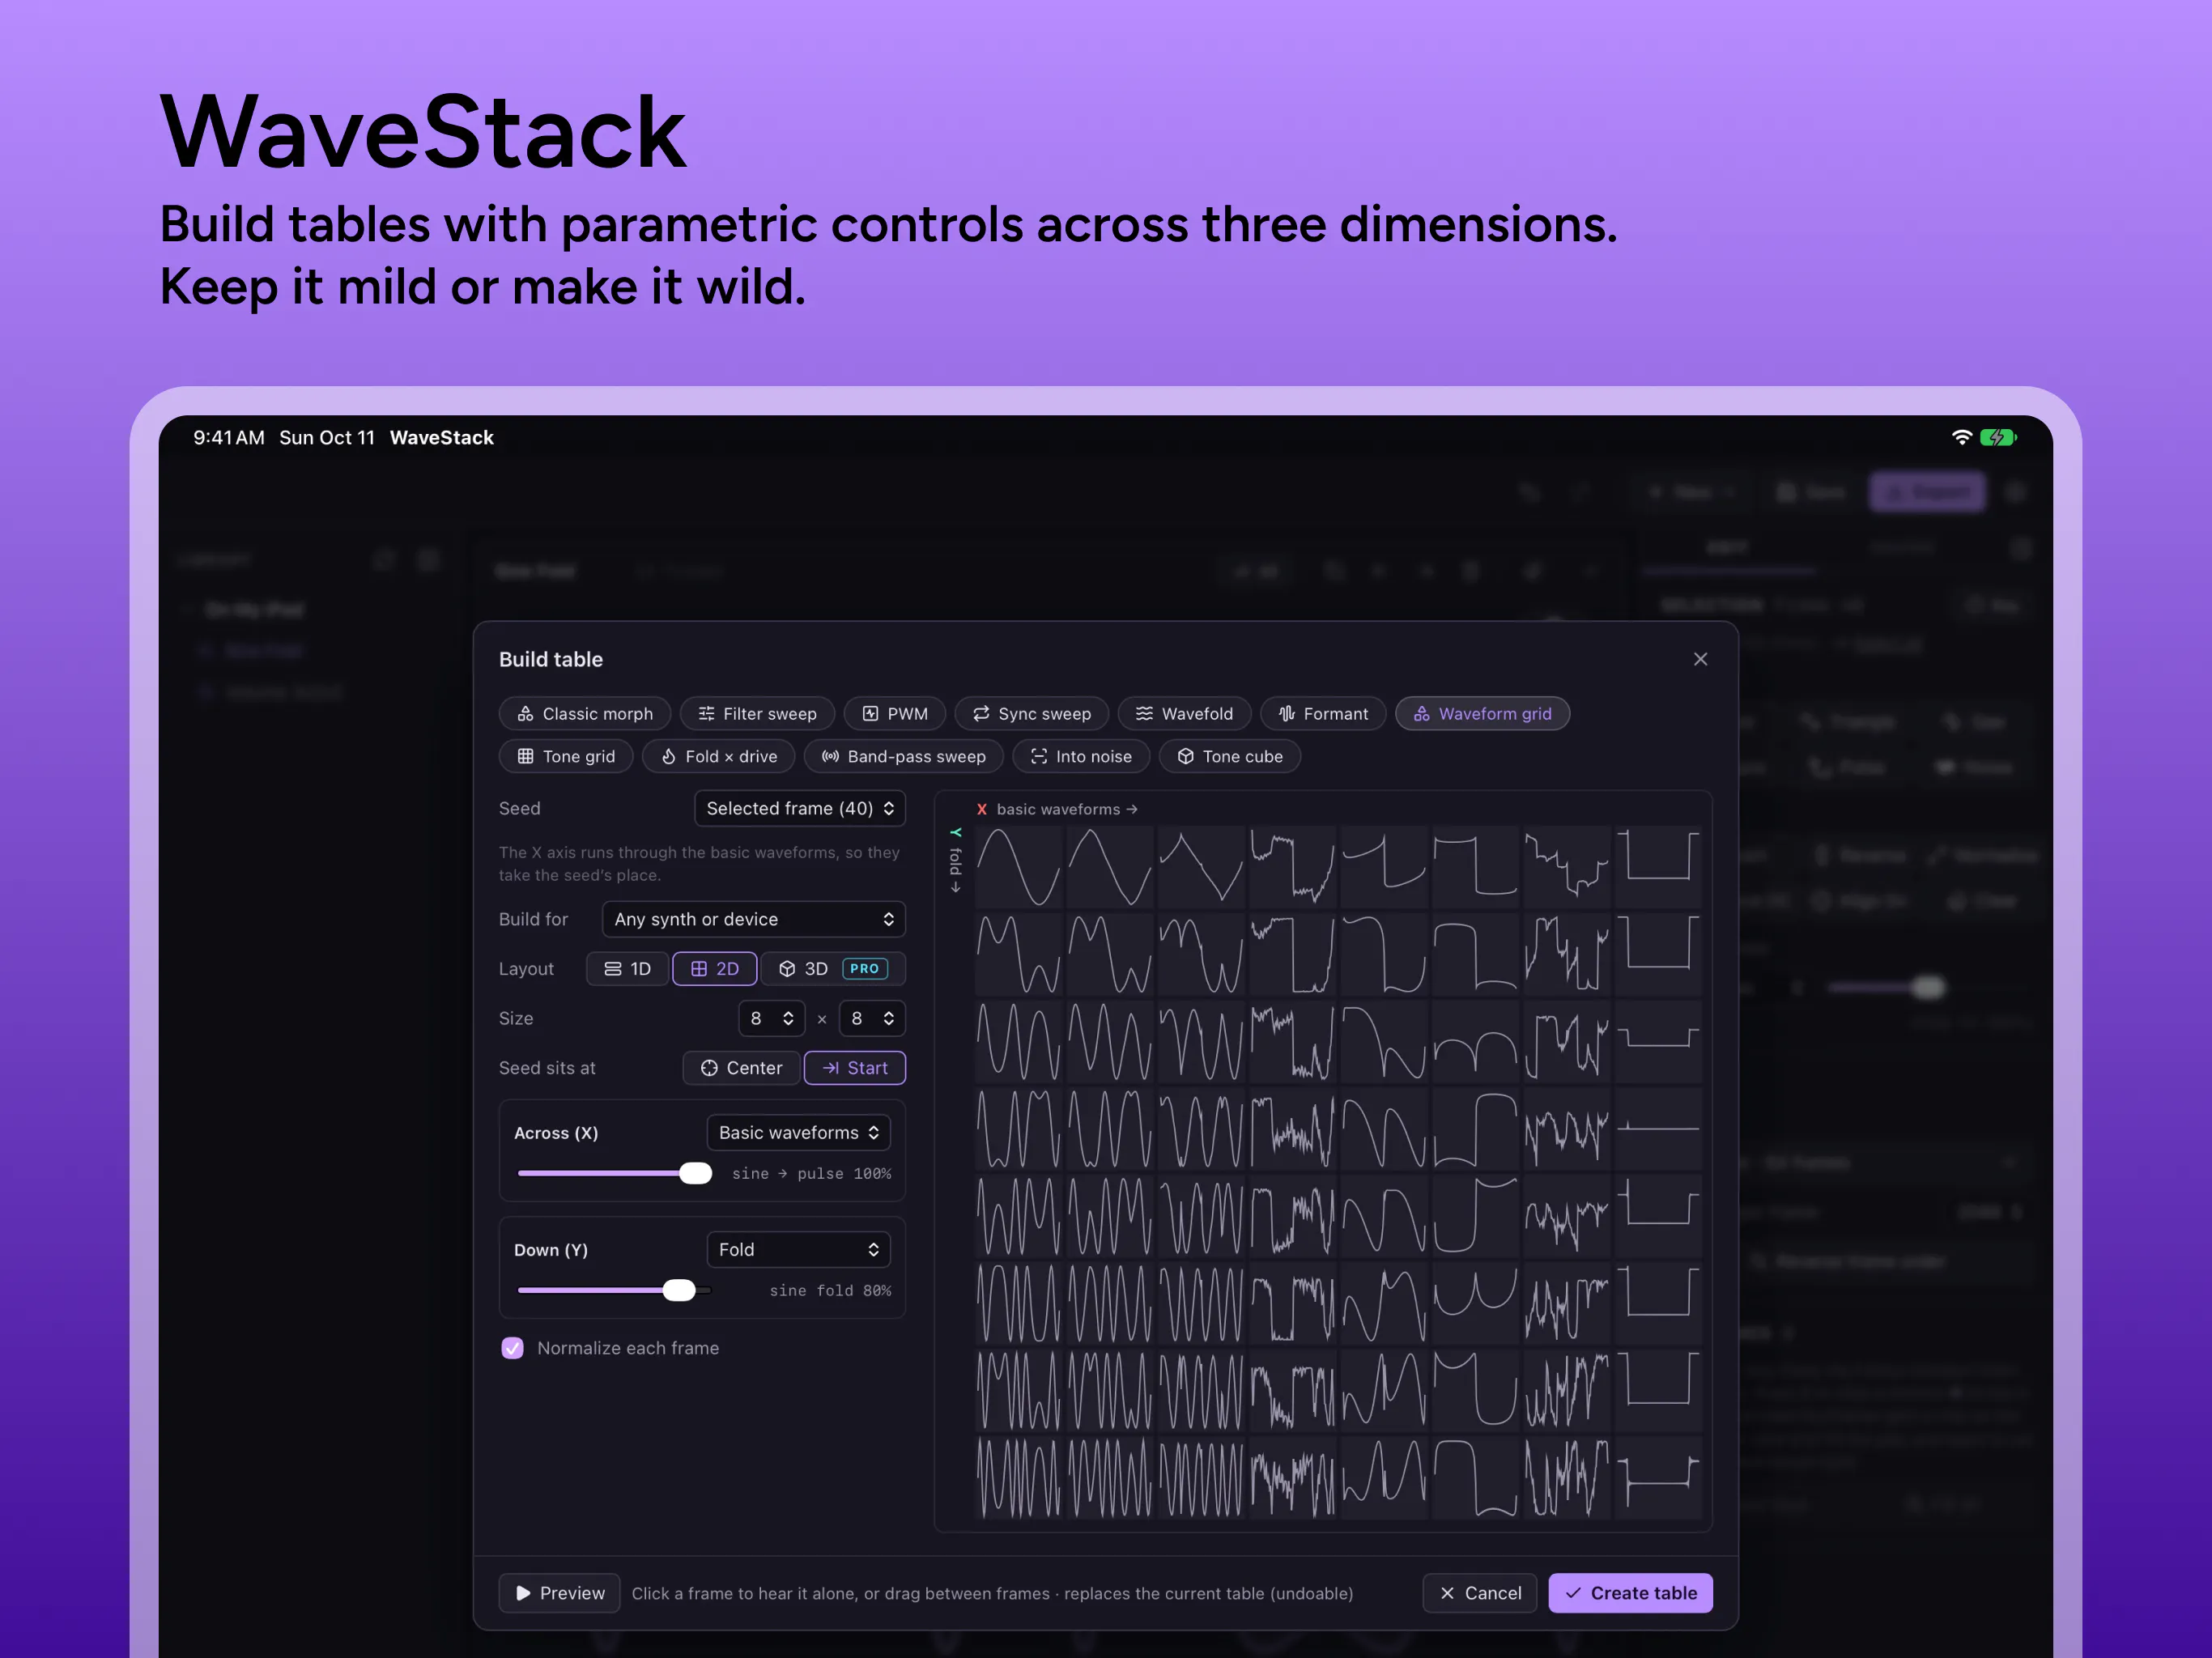Click the Cancel button
The width and height of the screenshot is (2212, 1658).
click(1479, 1592)
